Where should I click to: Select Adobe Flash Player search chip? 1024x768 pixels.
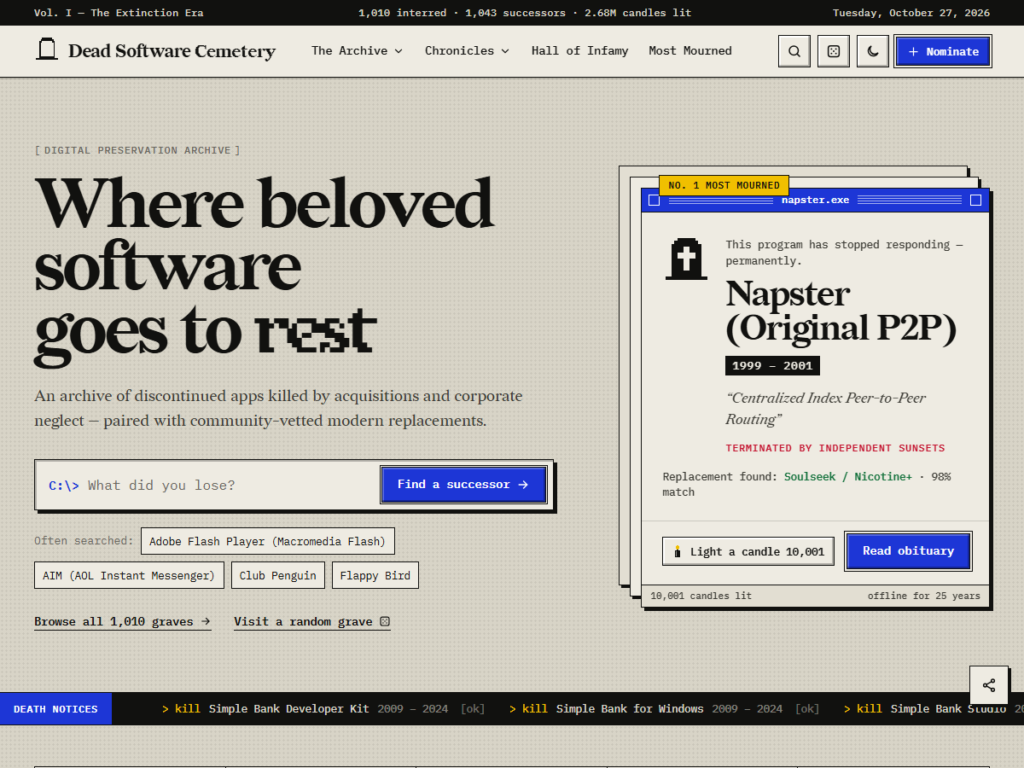tap(268, 541)
